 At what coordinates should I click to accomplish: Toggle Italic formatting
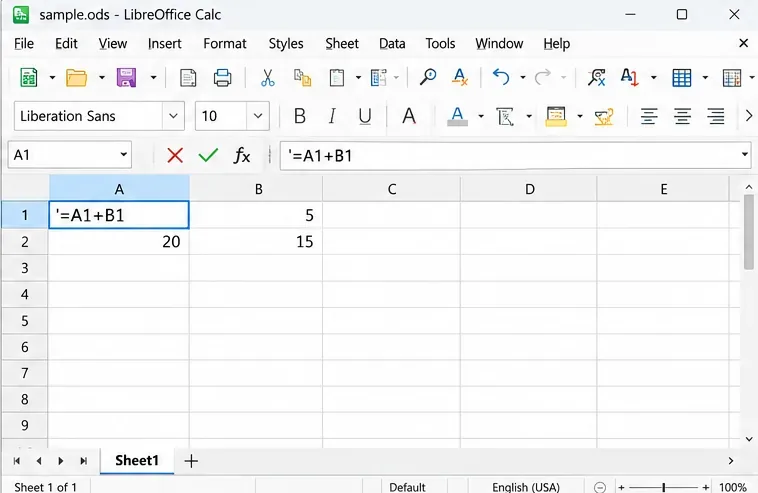point(332,116)
